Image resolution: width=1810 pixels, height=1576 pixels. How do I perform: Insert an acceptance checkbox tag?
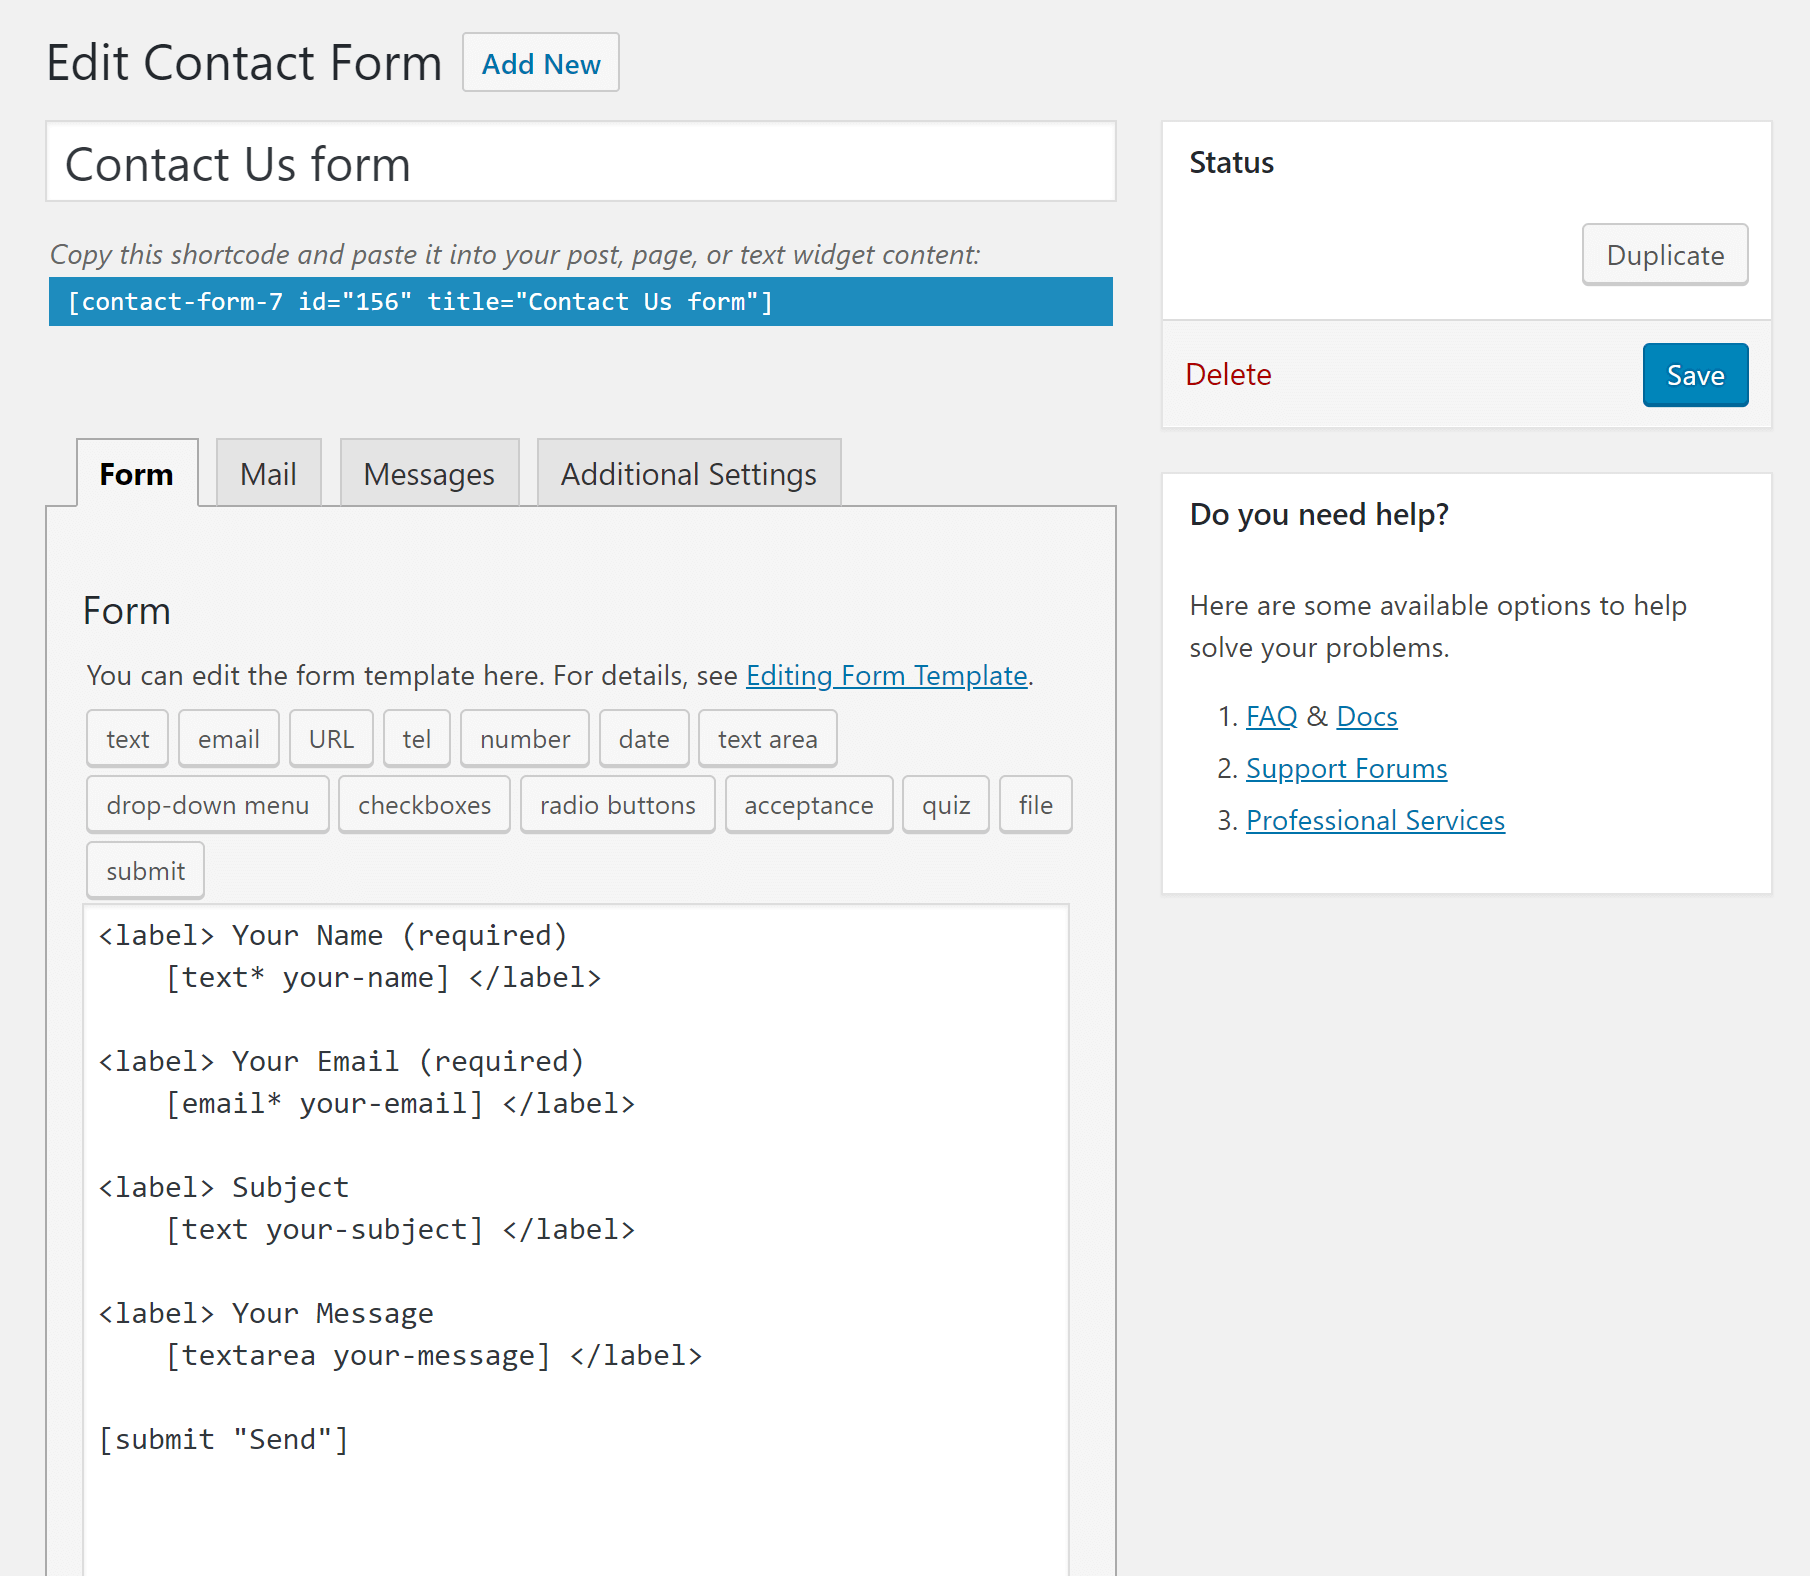point(808,804)
